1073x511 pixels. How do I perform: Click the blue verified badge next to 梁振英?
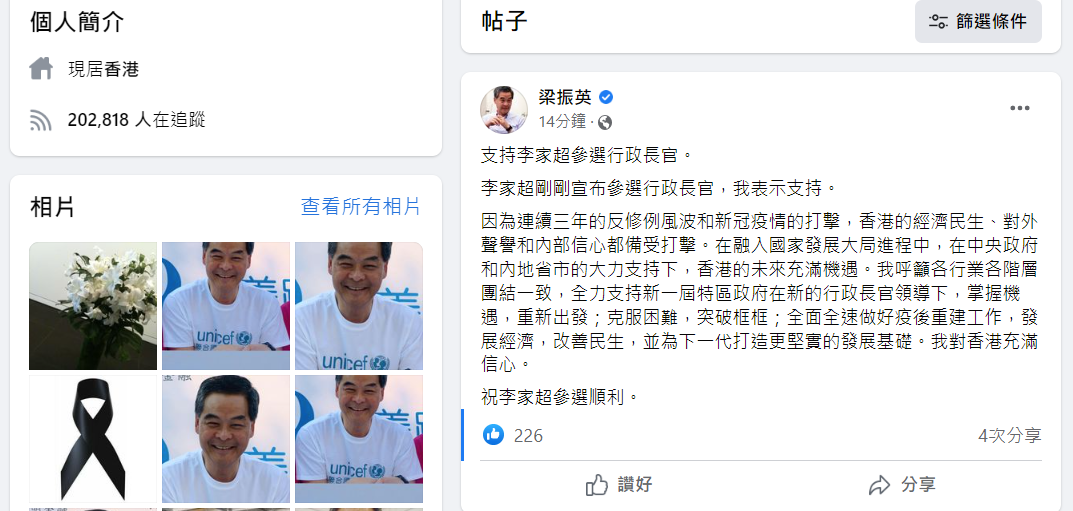tap(606, 97)
